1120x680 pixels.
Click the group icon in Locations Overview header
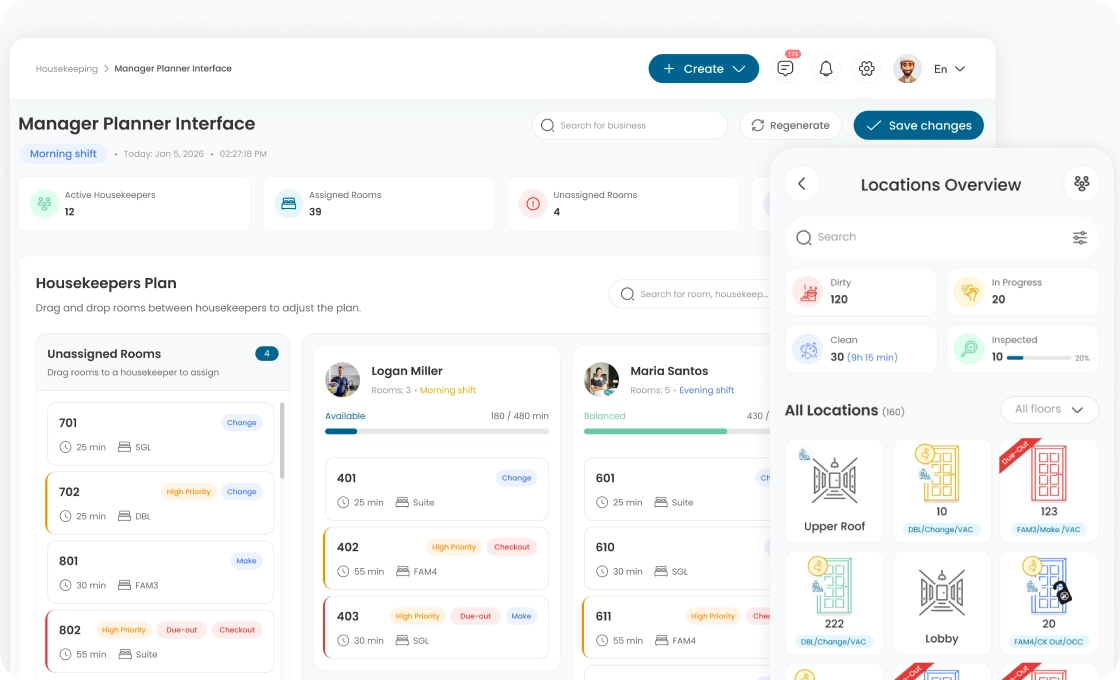click(1081, 184)
